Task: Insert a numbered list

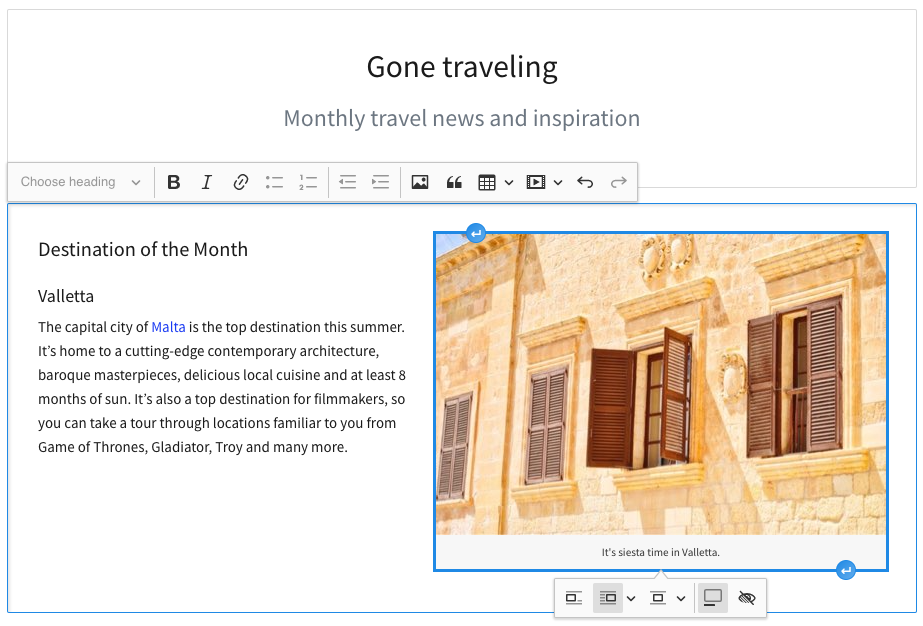Action: (308, 182)
